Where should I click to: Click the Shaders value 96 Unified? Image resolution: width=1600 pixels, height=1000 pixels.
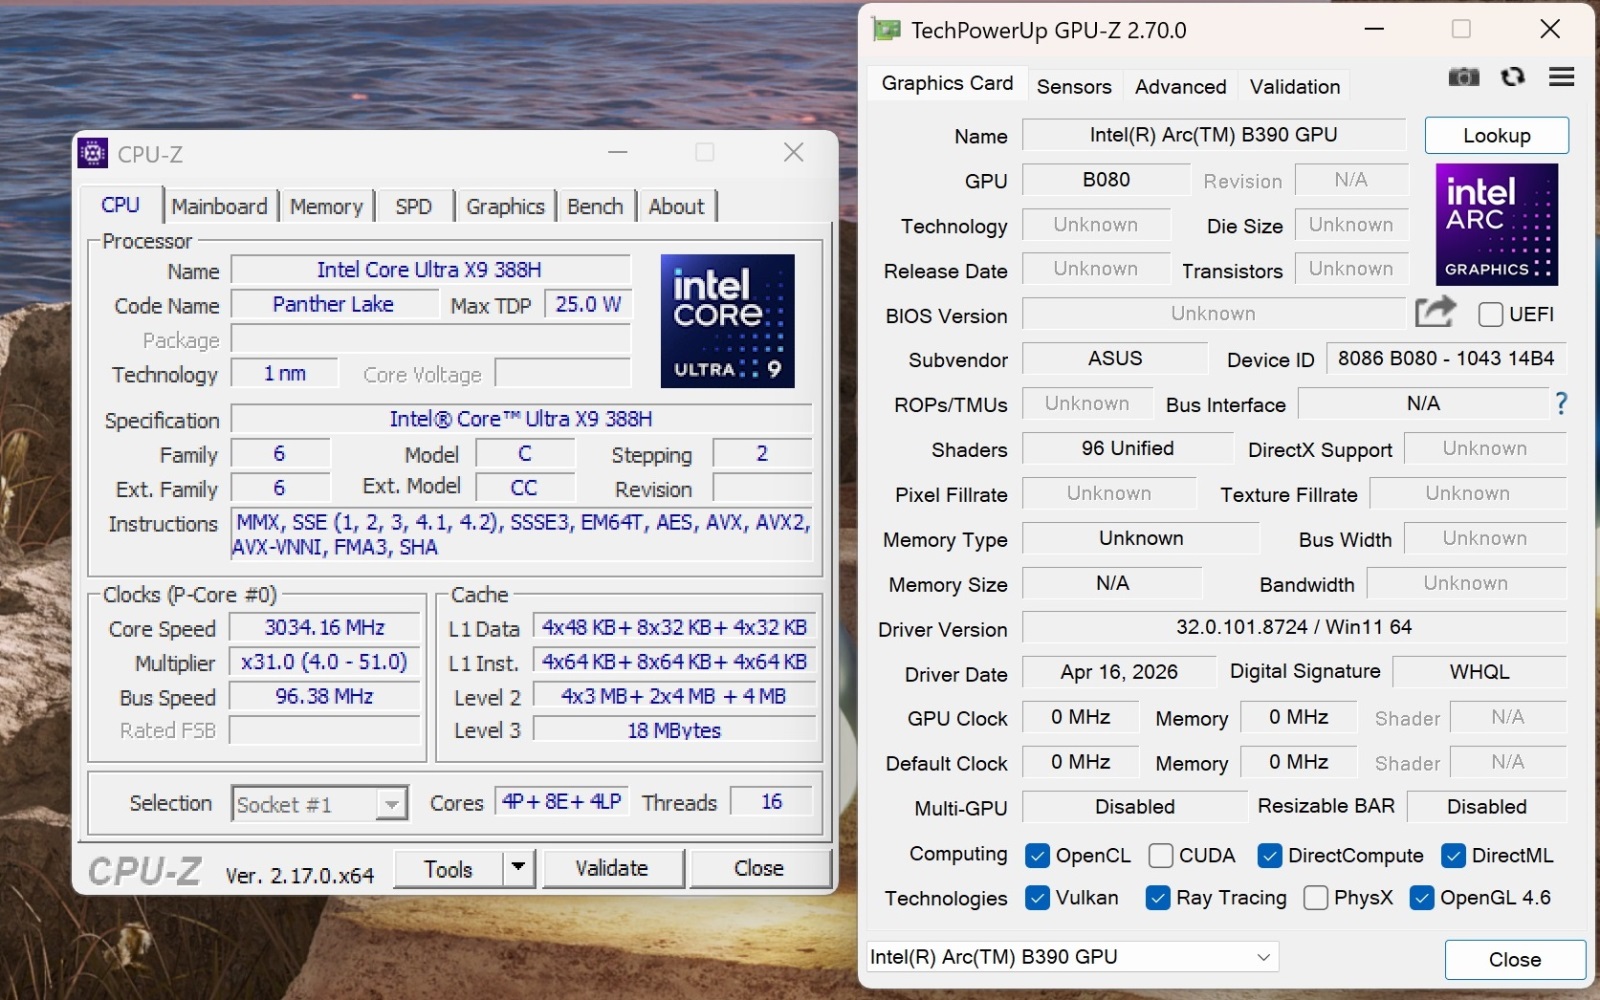pos(1127,448)
